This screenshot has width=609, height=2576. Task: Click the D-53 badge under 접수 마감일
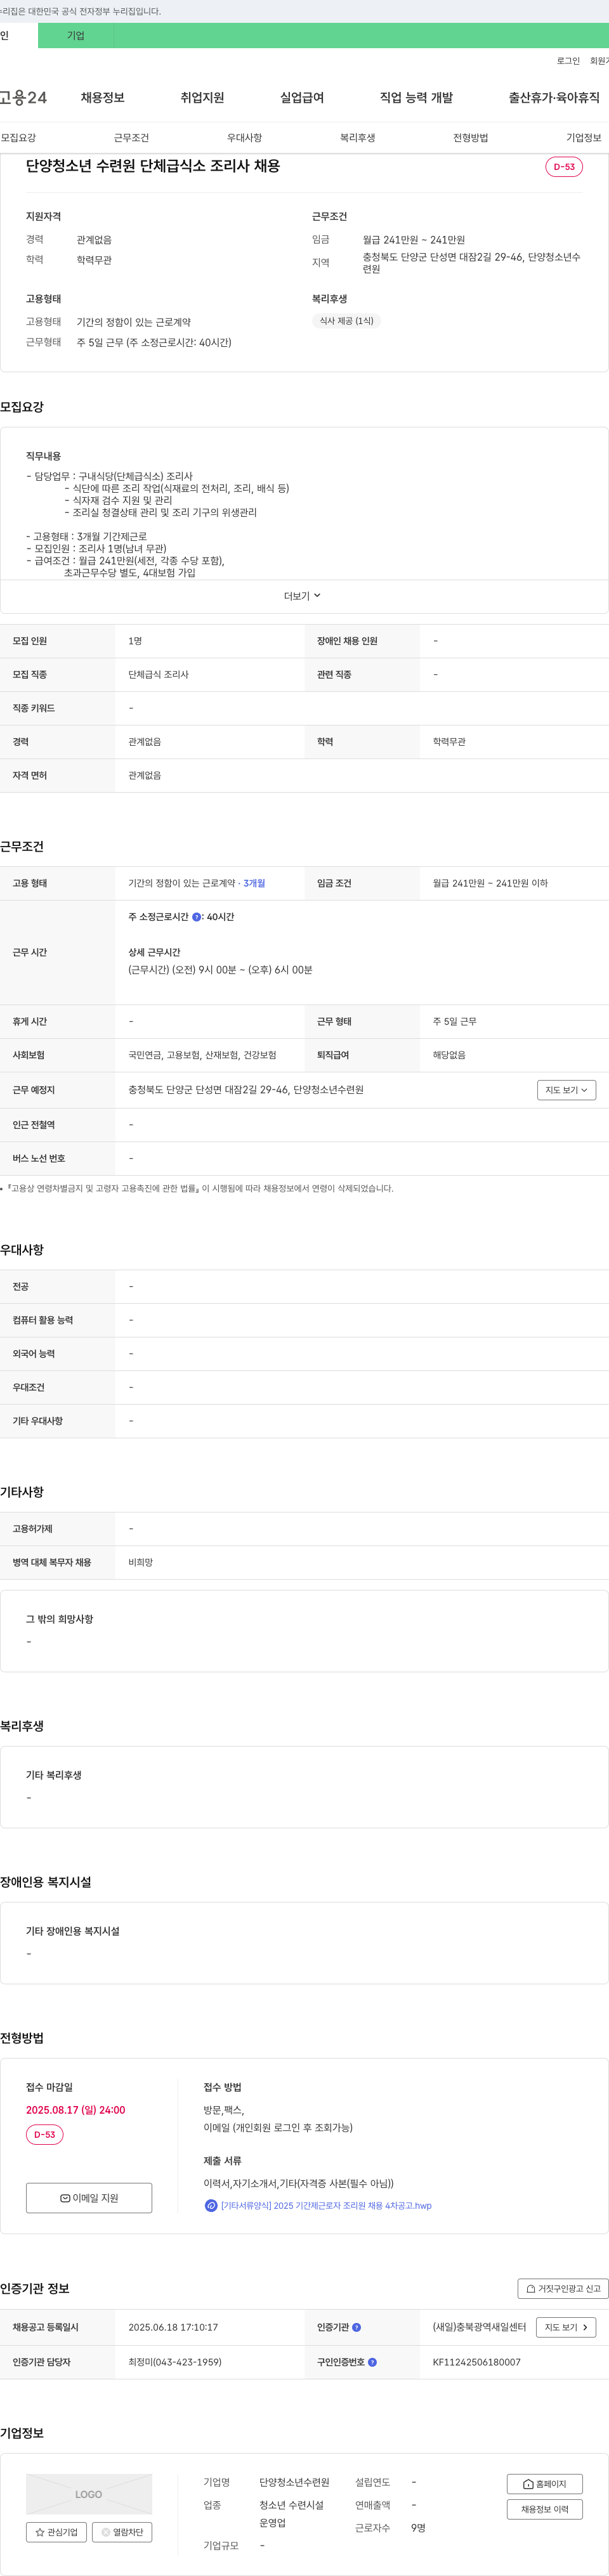coord(45,2135)
